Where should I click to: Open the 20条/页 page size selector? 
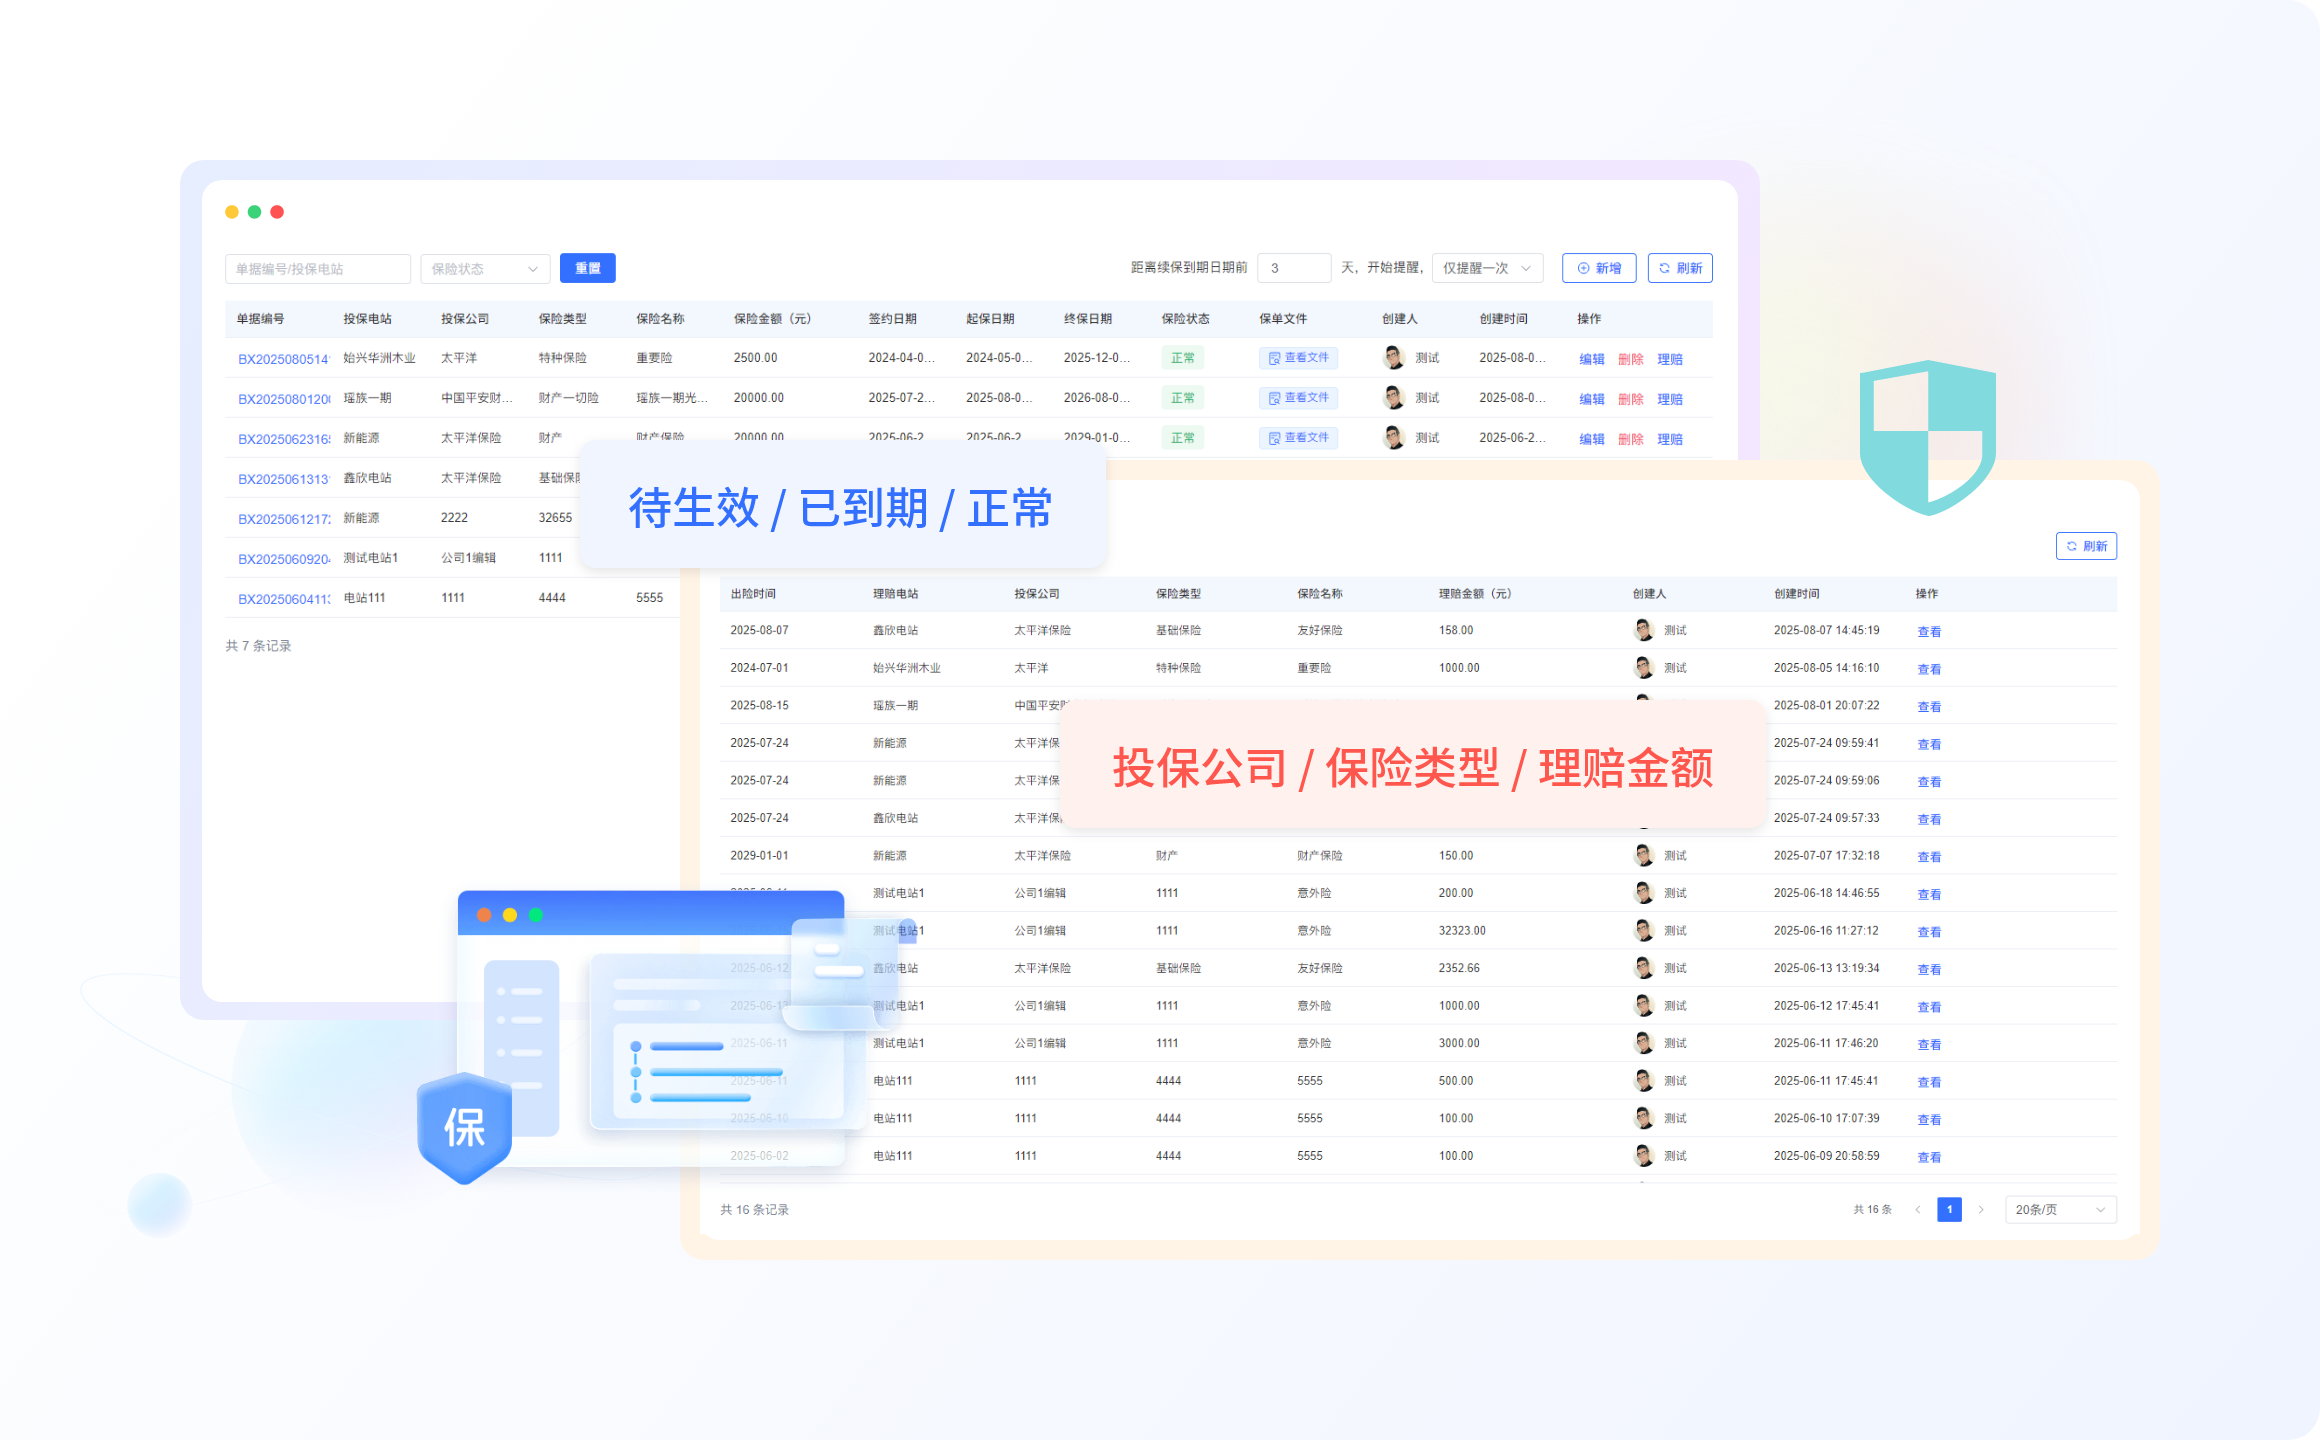pos(2059,1210)
